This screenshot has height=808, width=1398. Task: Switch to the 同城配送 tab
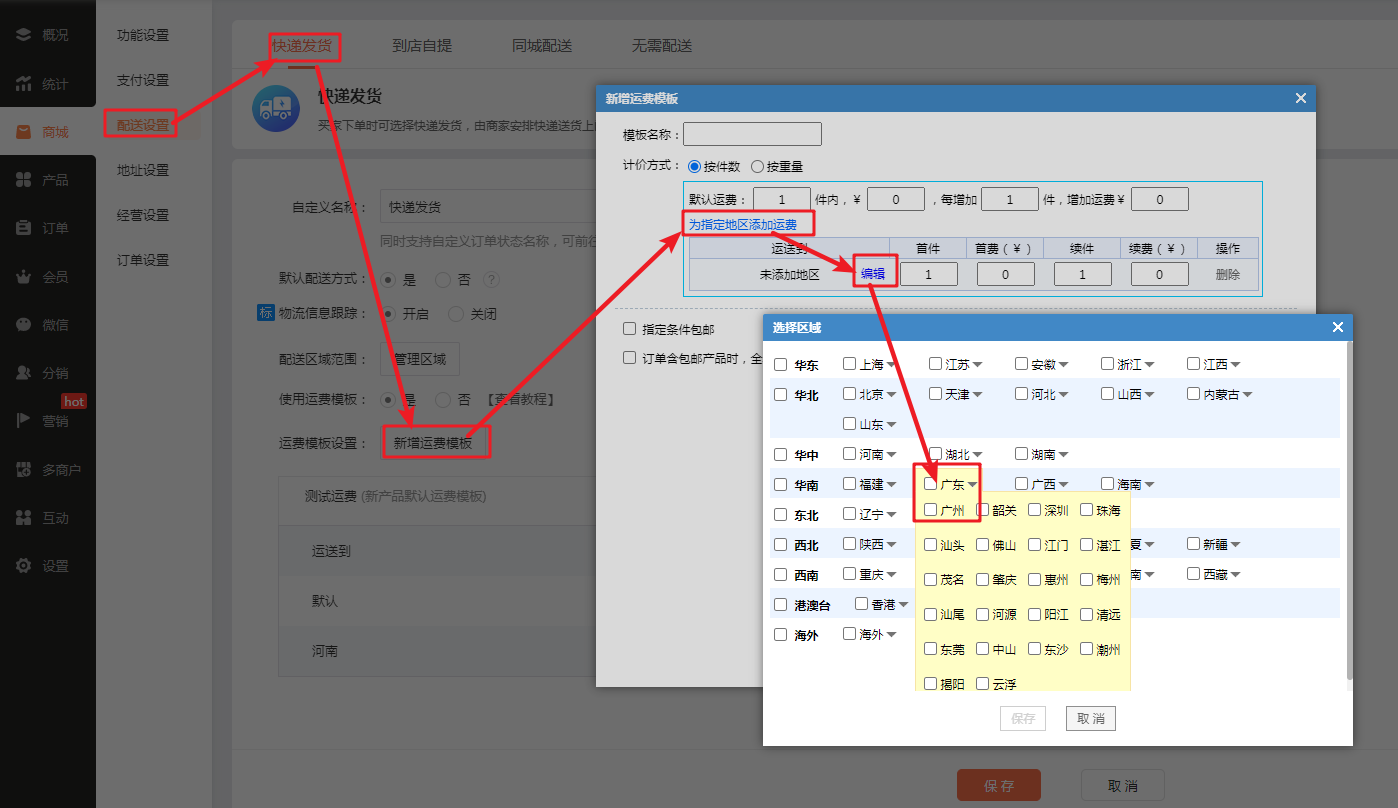coord(542,46)
